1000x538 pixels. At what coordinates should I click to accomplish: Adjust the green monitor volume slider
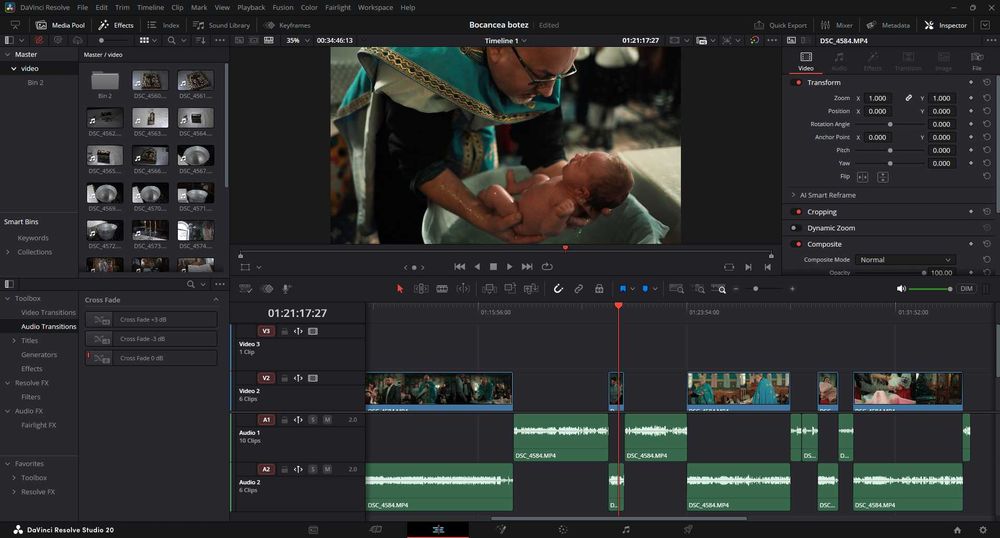coord(930,289)
